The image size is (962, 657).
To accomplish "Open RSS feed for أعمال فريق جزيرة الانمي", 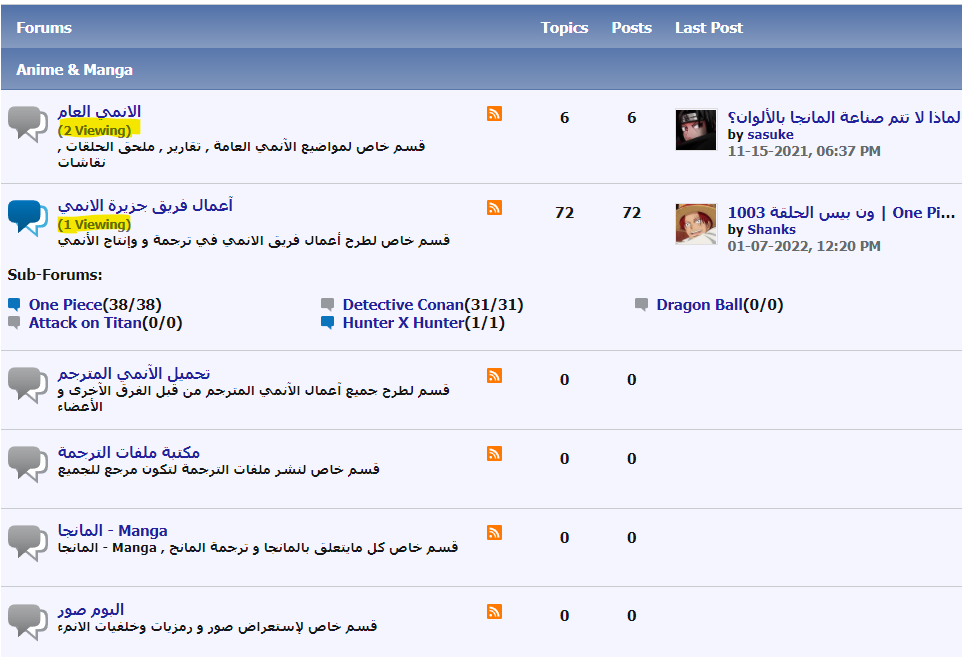I will point(494,207).
